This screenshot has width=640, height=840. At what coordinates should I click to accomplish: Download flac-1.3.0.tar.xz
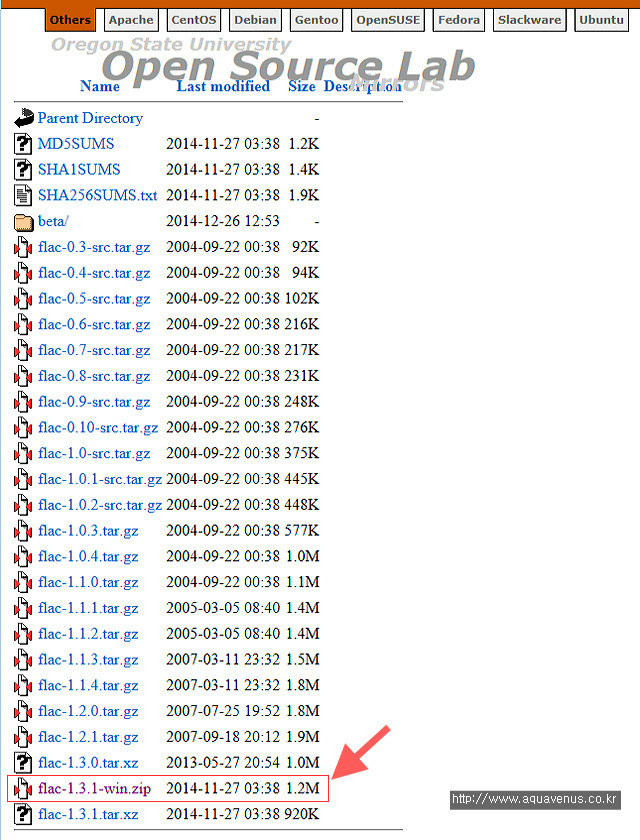pyautogui.click(x=88, y=762)
